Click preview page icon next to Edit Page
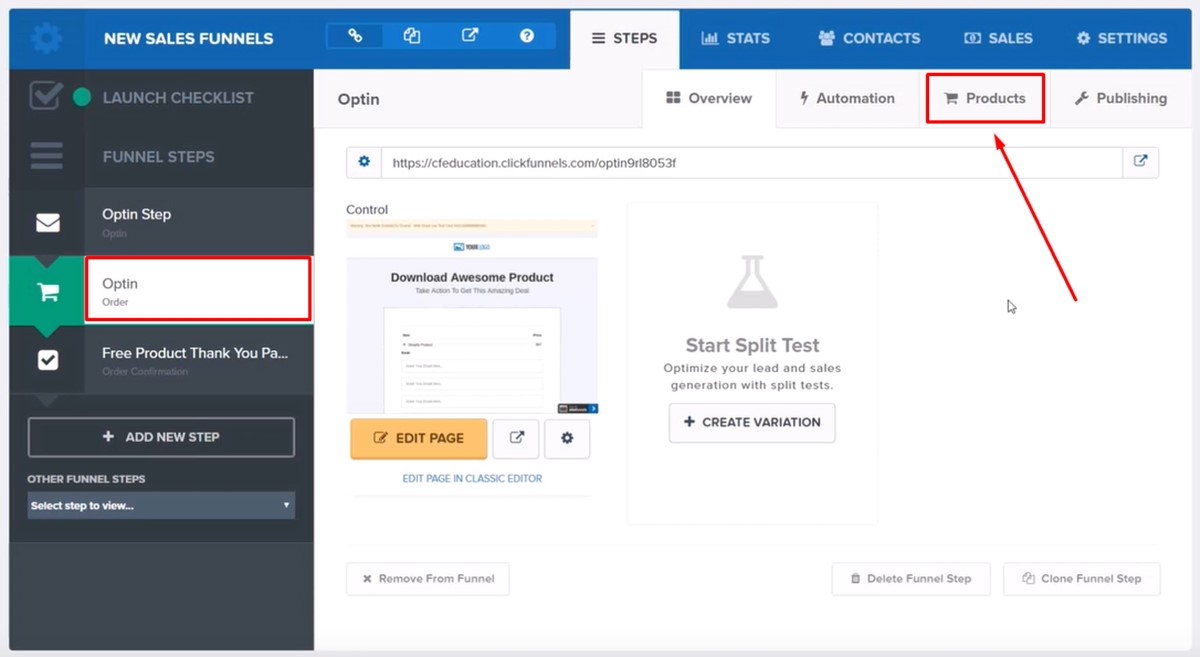 tap(516, 438)
